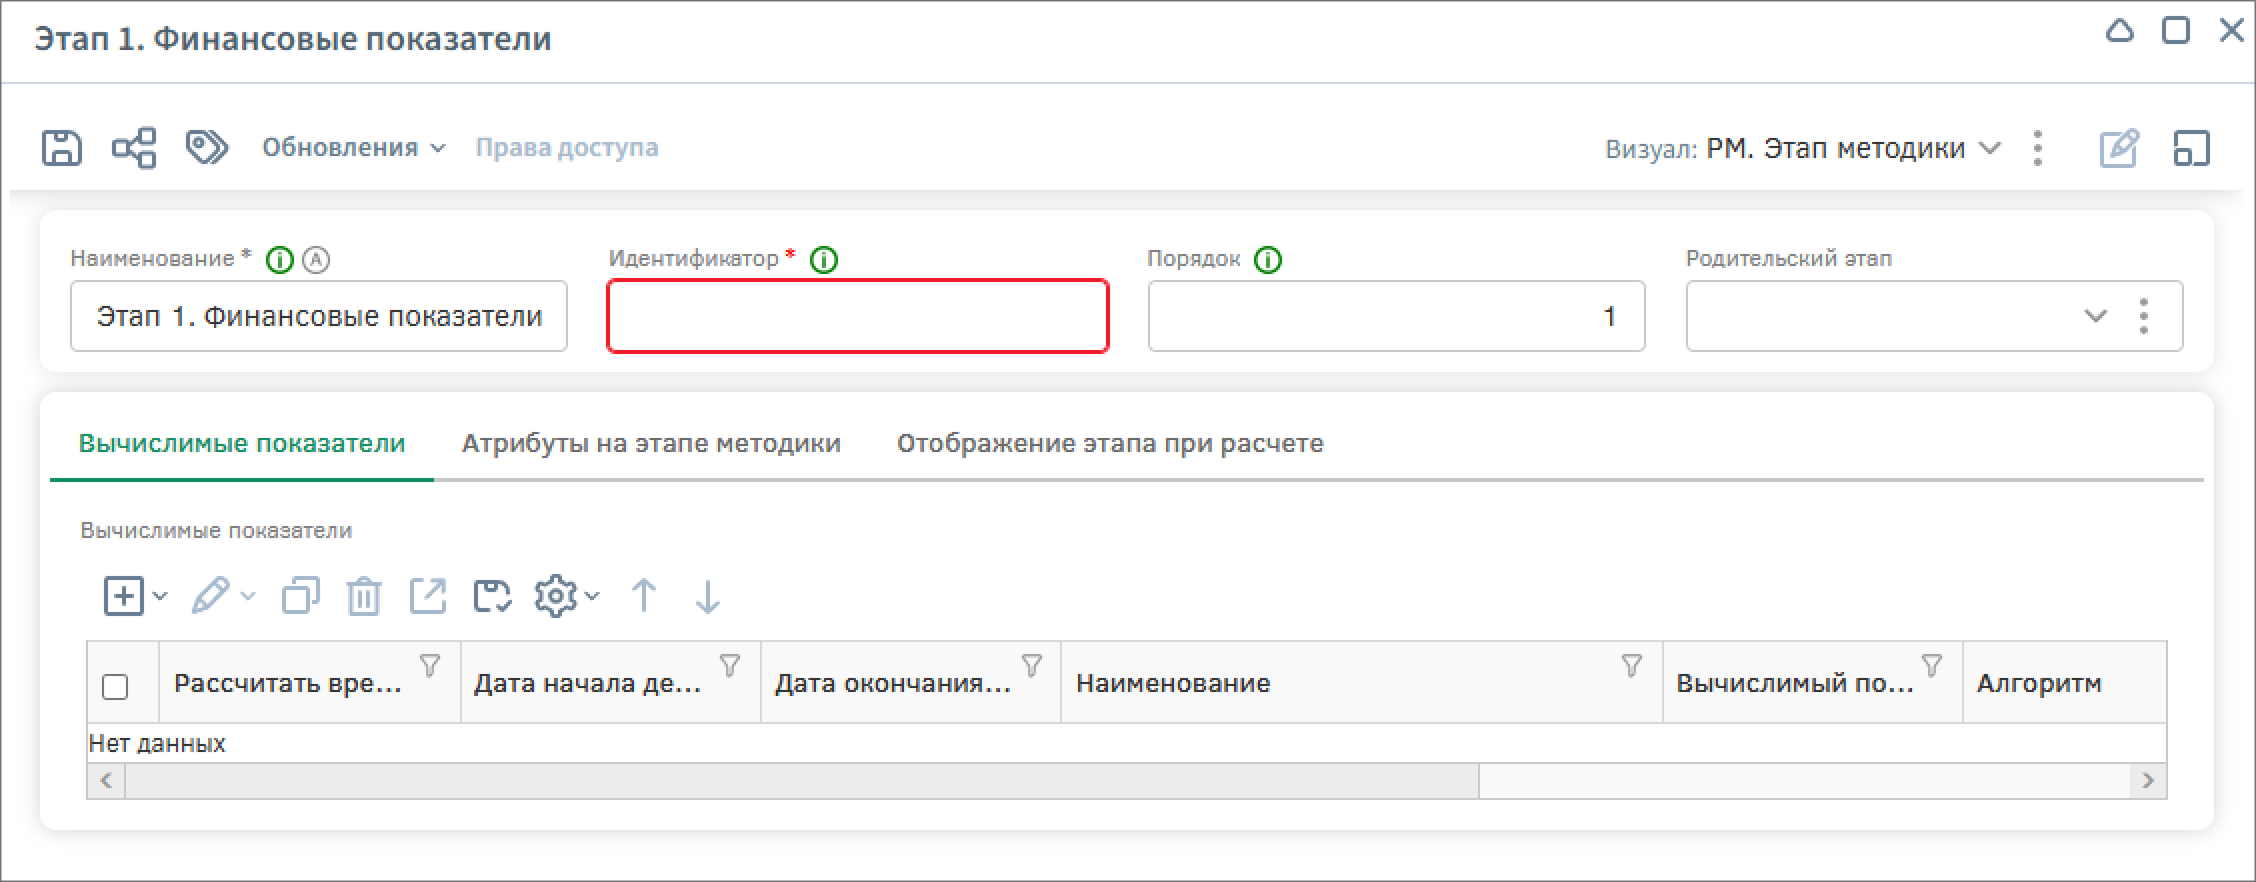Image resolution: width=2256 pixels, height=882 pixels.
Task: Switch to the Атрибуты на этапе методики tab
Action: point(651,443)
